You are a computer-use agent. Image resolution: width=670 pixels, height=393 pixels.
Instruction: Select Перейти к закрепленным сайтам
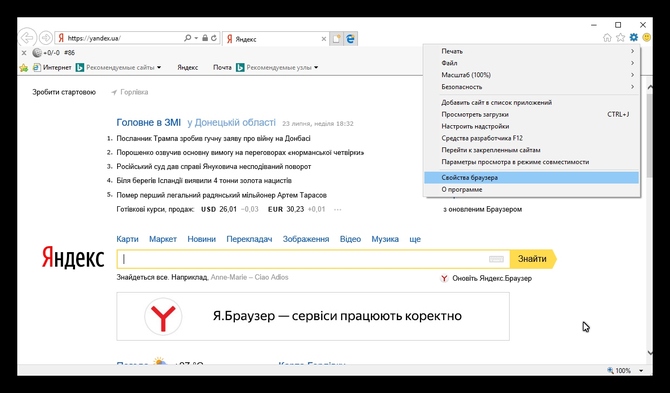tap(532, 150)
